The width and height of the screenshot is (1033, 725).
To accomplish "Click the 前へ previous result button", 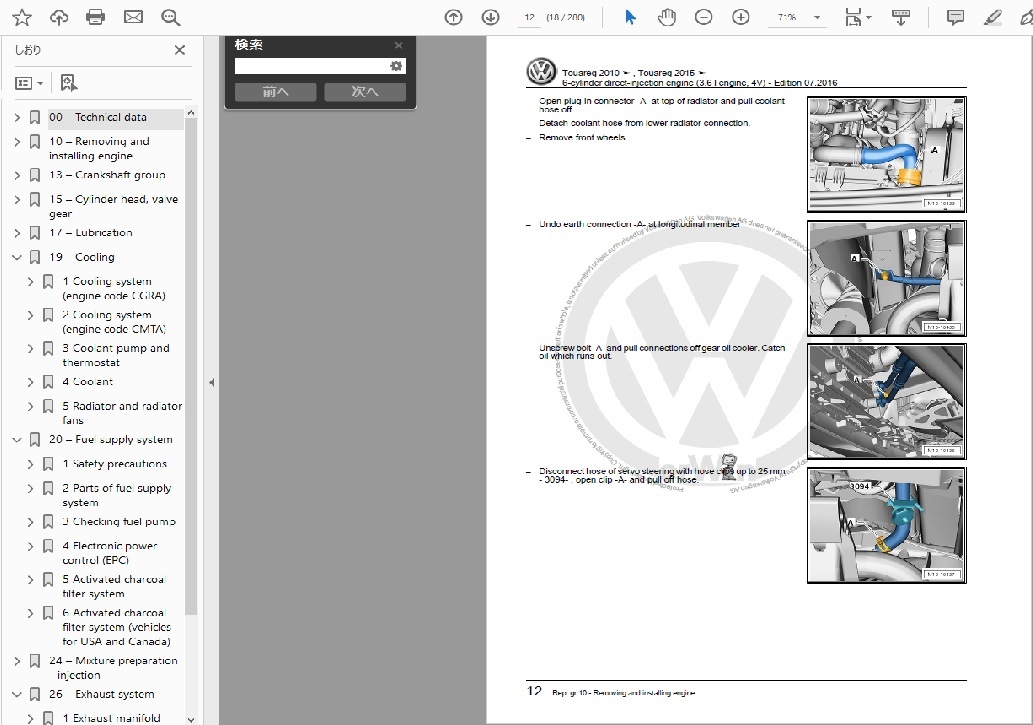I will (275, 92).
